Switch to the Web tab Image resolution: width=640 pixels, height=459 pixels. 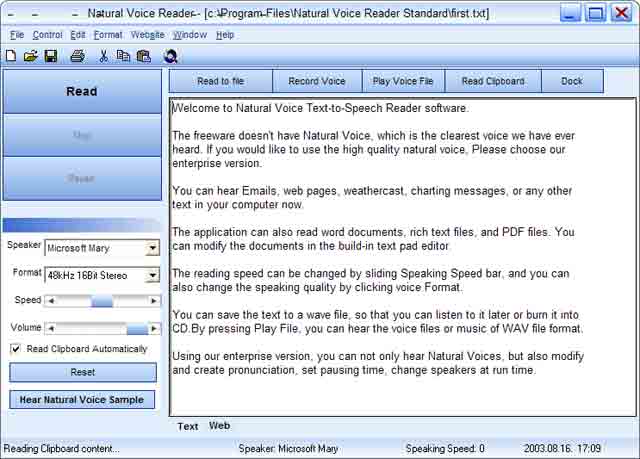coord(220,426)
